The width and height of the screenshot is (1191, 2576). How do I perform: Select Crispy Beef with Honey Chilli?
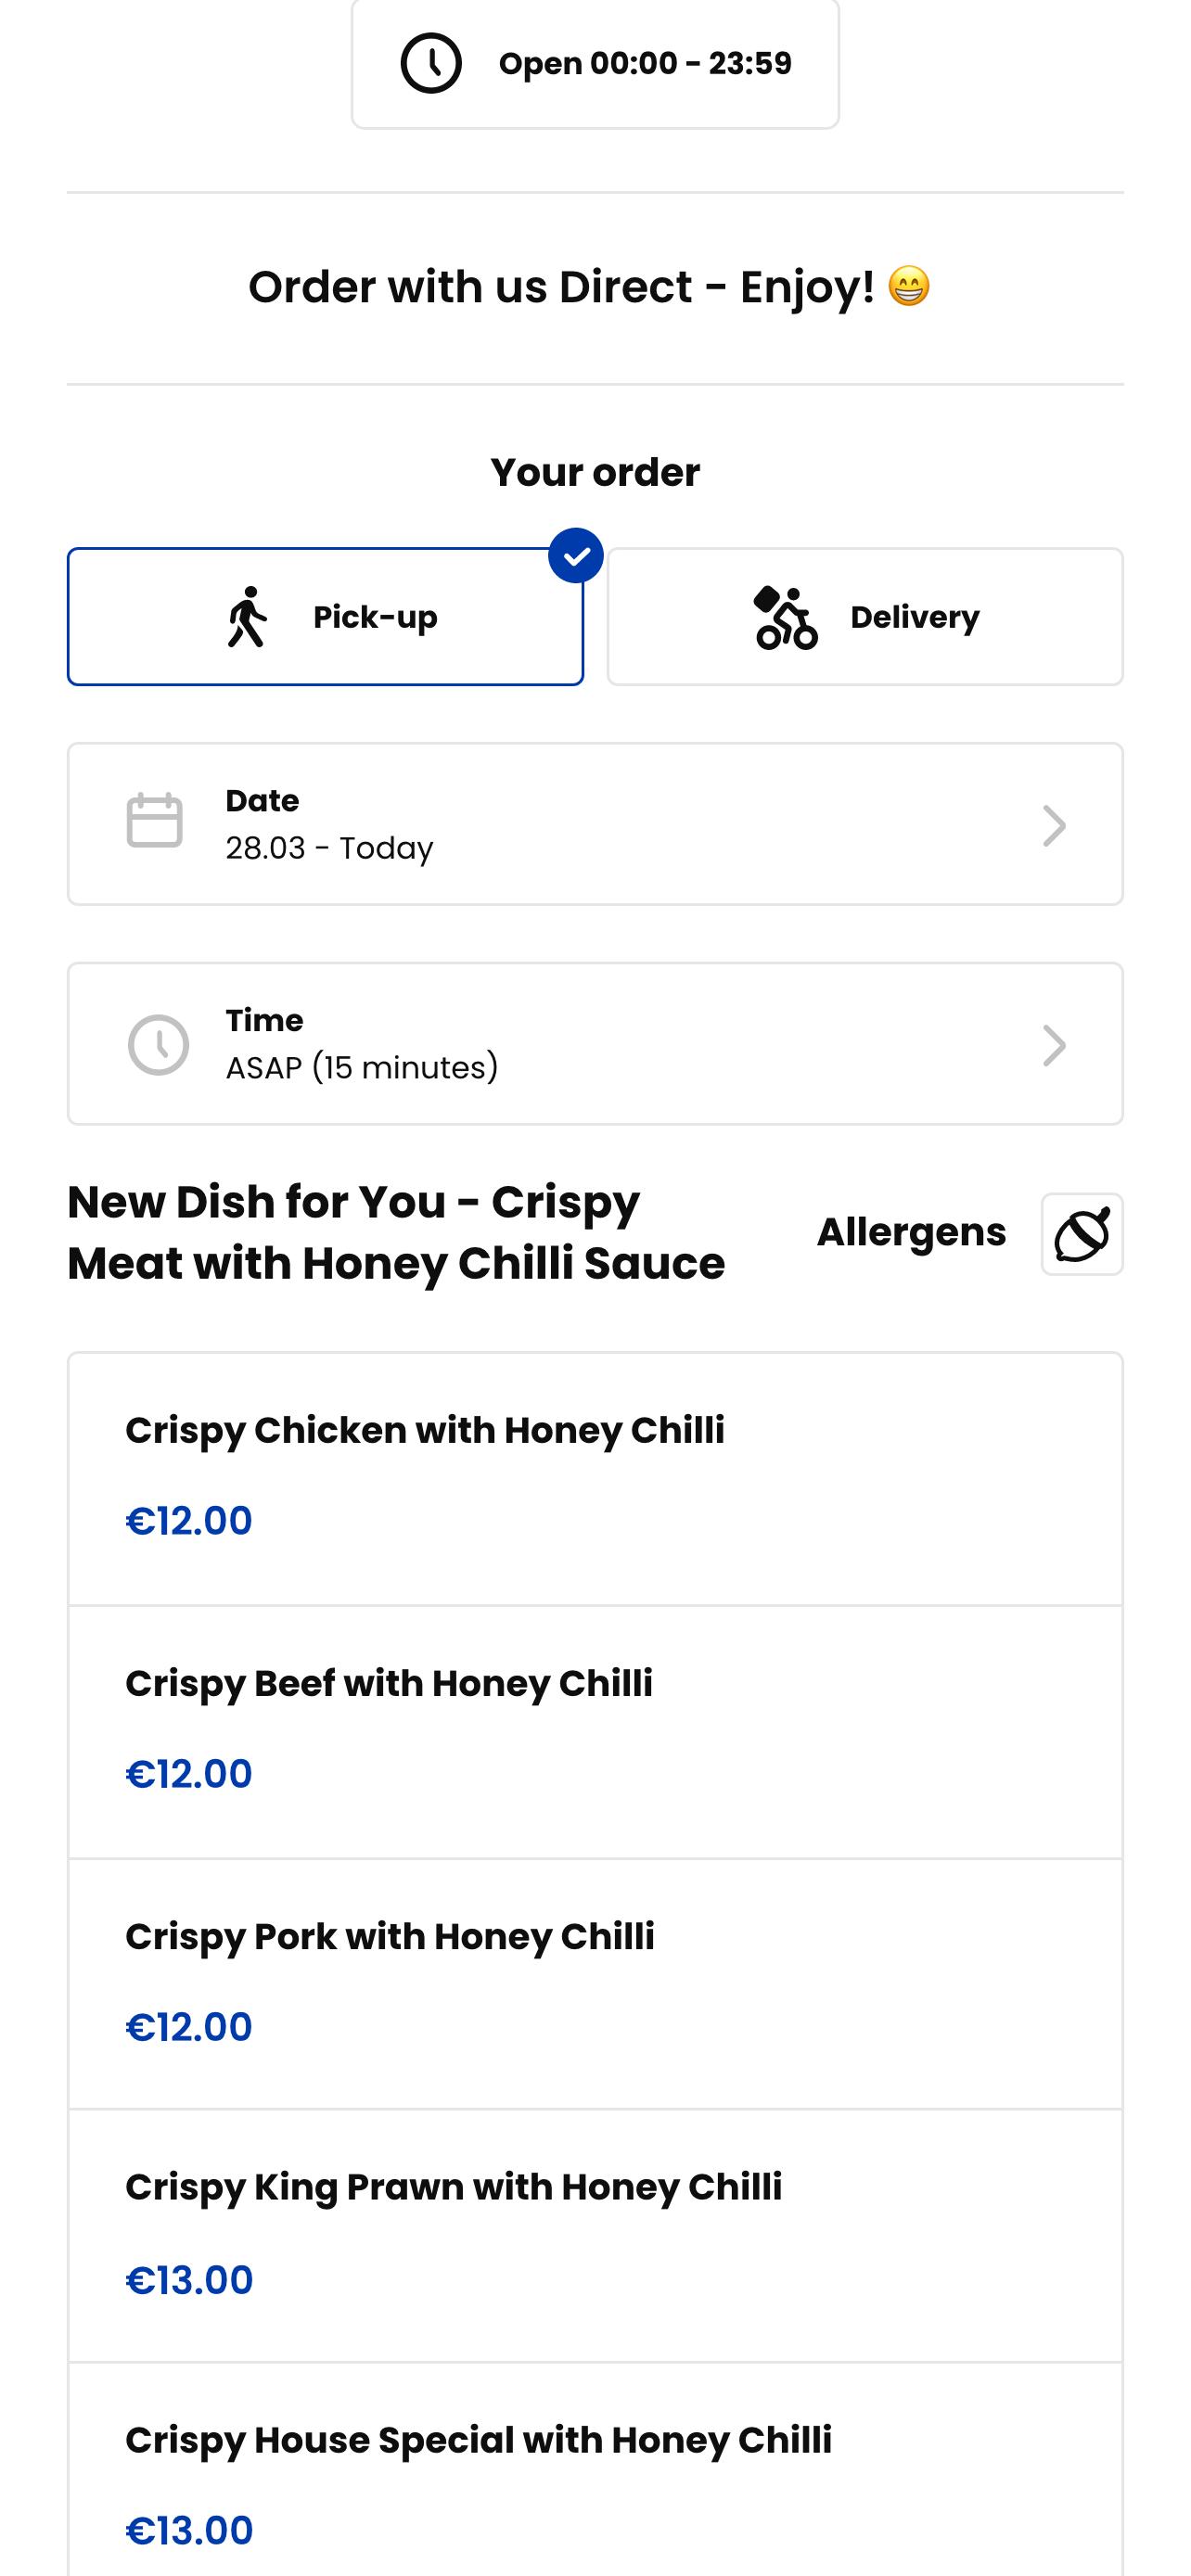tap(595, 1732)
